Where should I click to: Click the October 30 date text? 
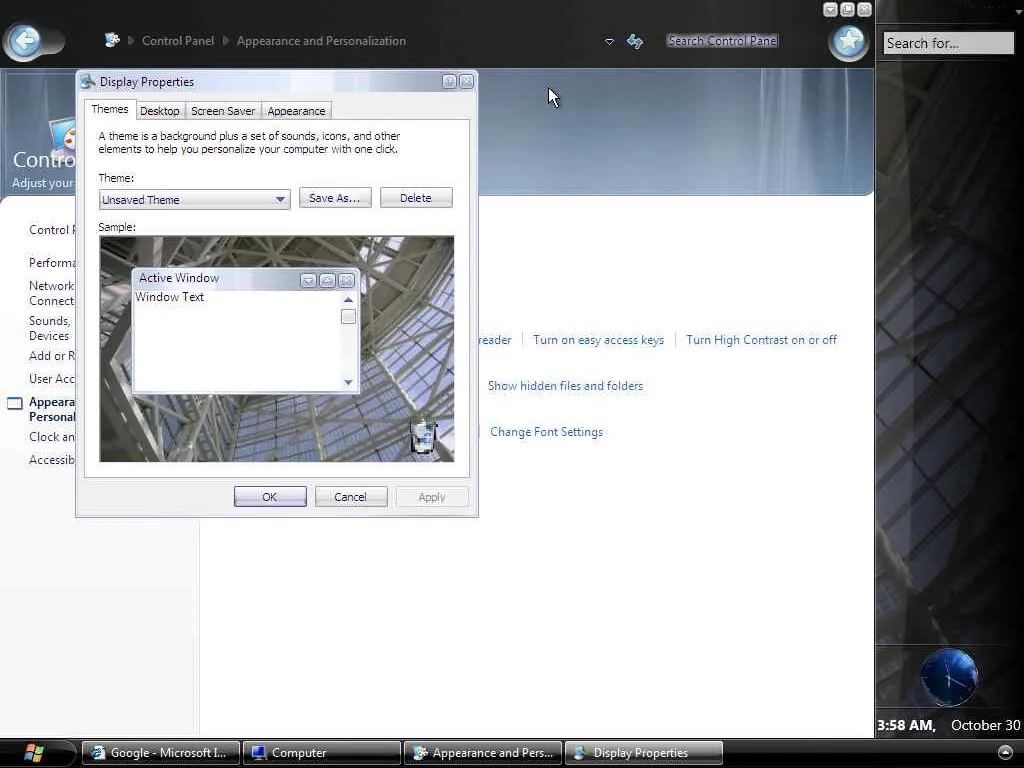click(985, 725)
